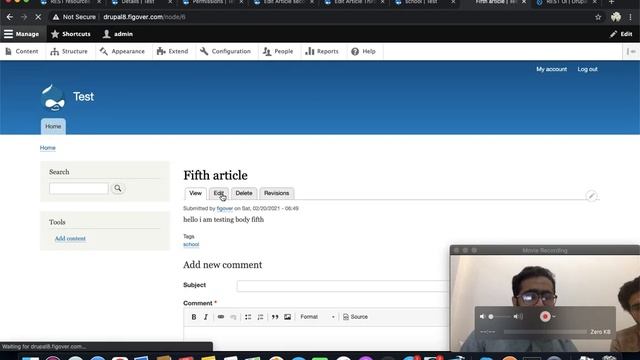Open the admin user menu
This screenshot has width=640, height=360.
[118, 34]
